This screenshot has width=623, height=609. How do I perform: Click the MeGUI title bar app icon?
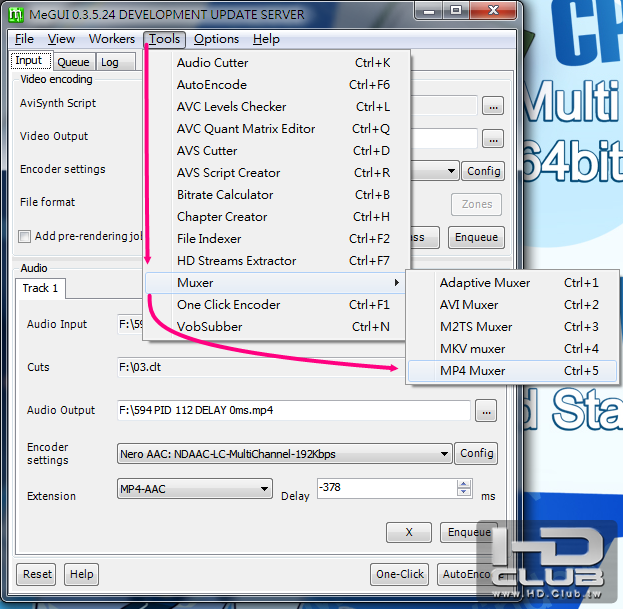pyautogui.click(x=16, y=15)
